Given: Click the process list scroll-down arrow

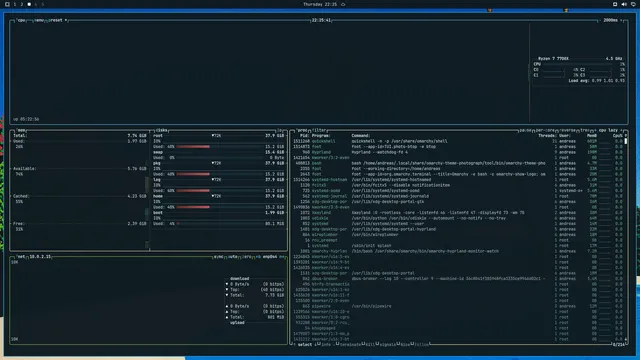Looking at the screenshot, I should pyautogui.click(x=626, y=339).
